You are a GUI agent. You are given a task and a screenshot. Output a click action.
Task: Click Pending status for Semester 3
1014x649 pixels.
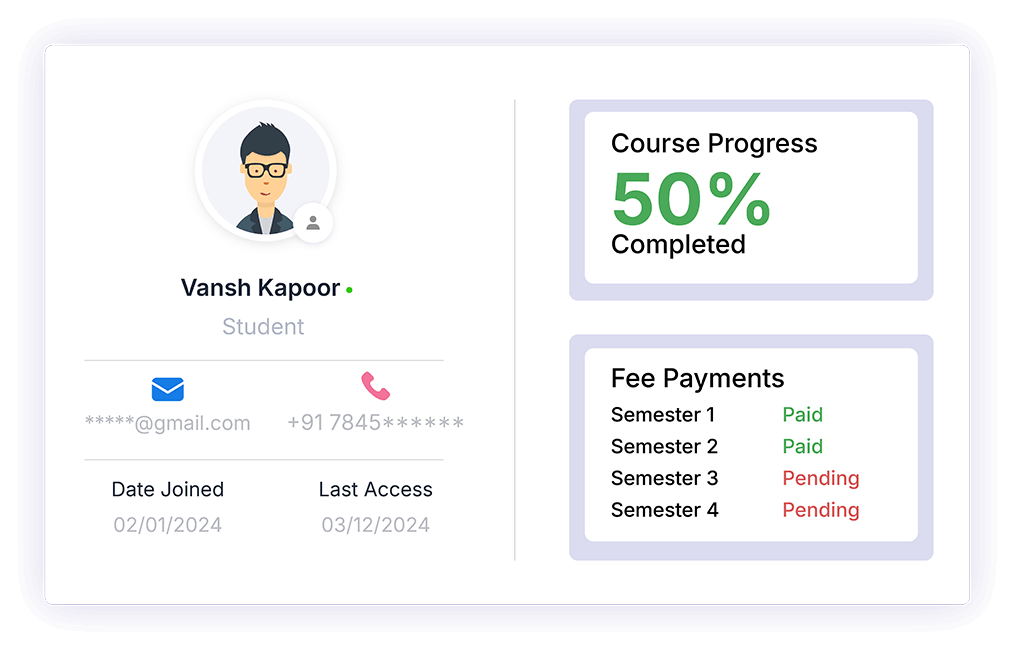pyautogui.click(x=820, y=479)
